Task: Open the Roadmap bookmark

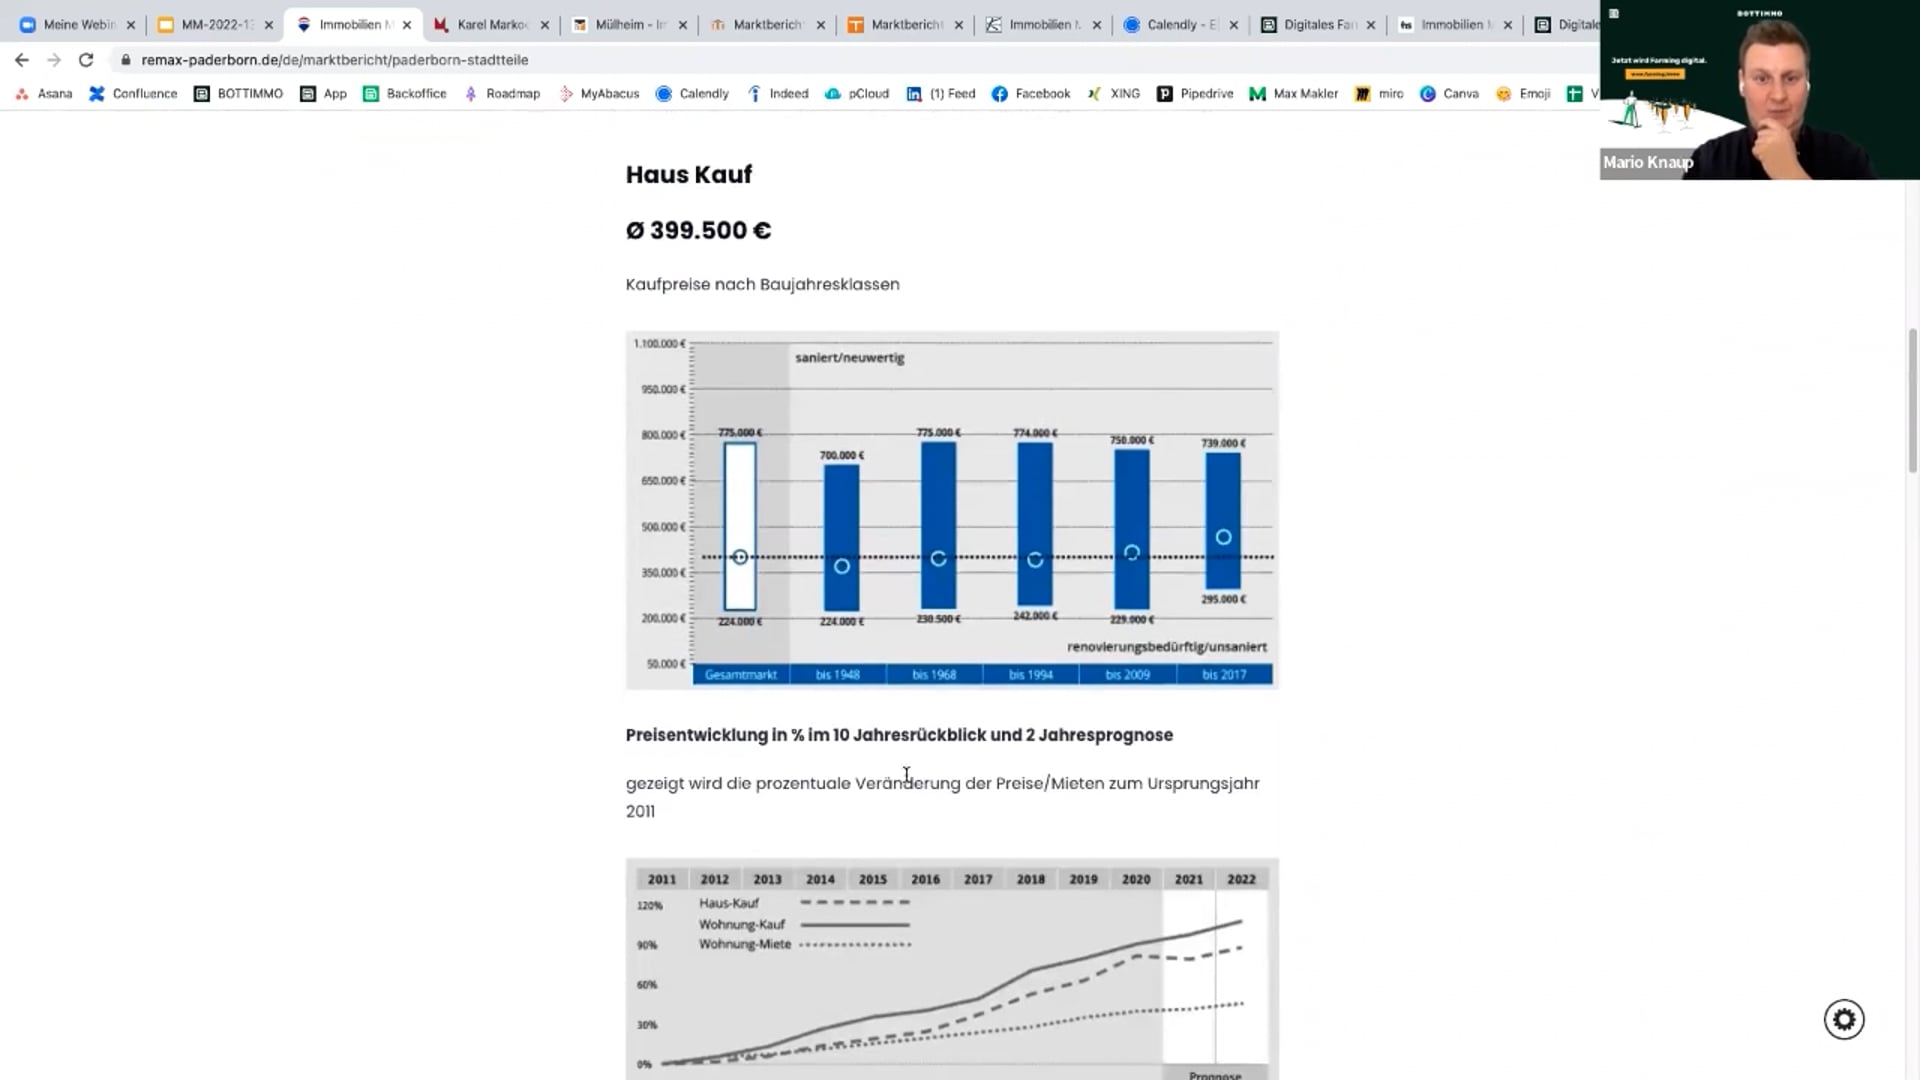Action: click(x=502, y=93)
